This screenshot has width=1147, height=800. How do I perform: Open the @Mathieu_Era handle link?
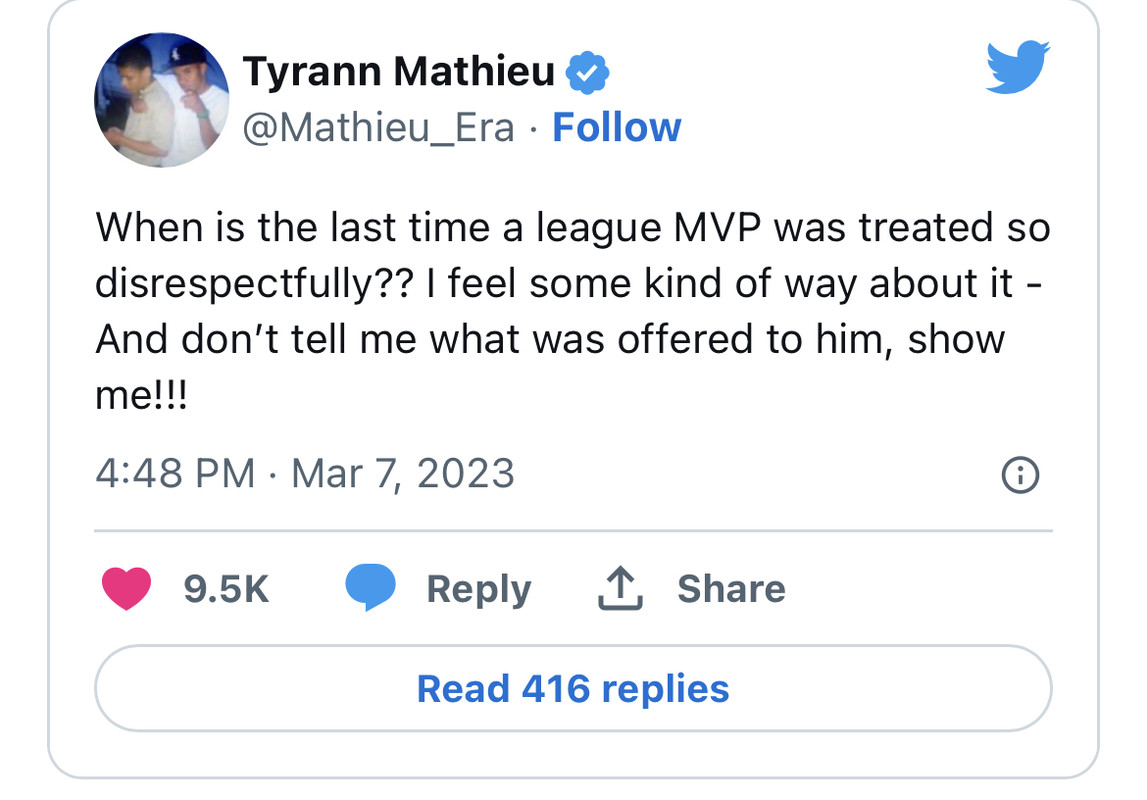379,128
